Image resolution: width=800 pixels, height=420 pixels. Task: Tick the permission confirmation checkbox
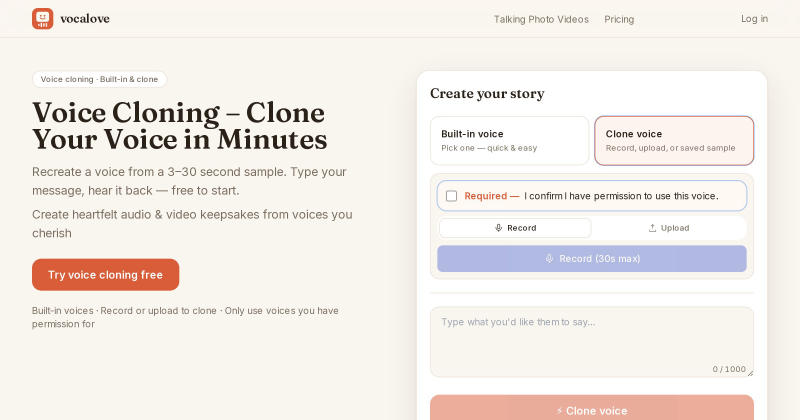(452, 196)
